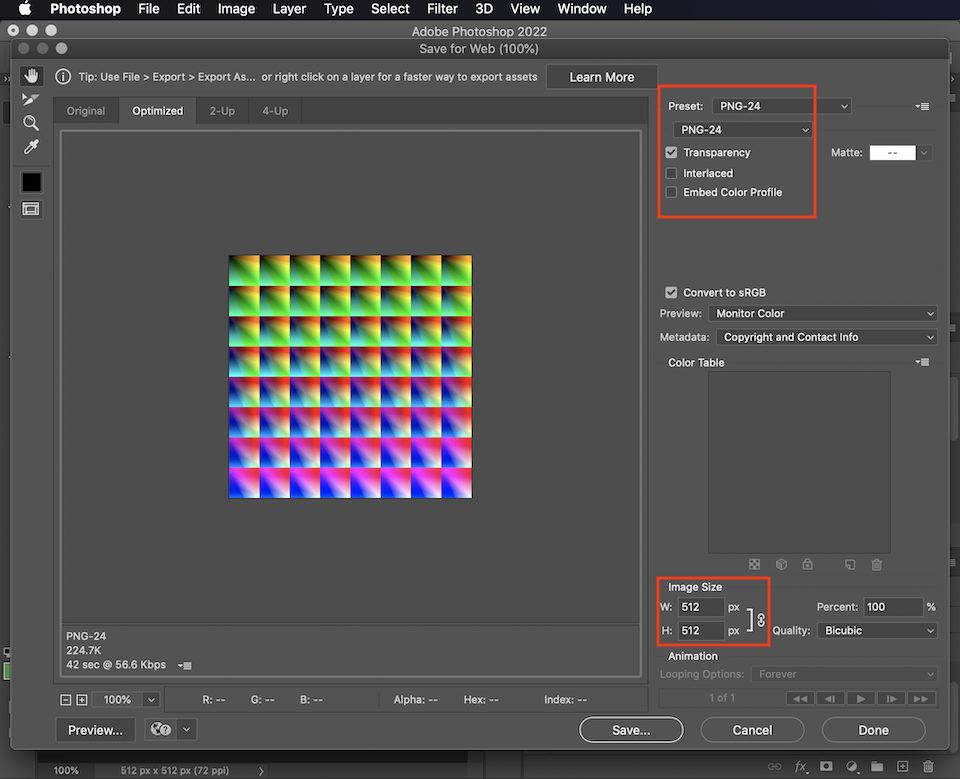
Task: Click the create new layer icon behind the dialog
Action: coord(902,766)
